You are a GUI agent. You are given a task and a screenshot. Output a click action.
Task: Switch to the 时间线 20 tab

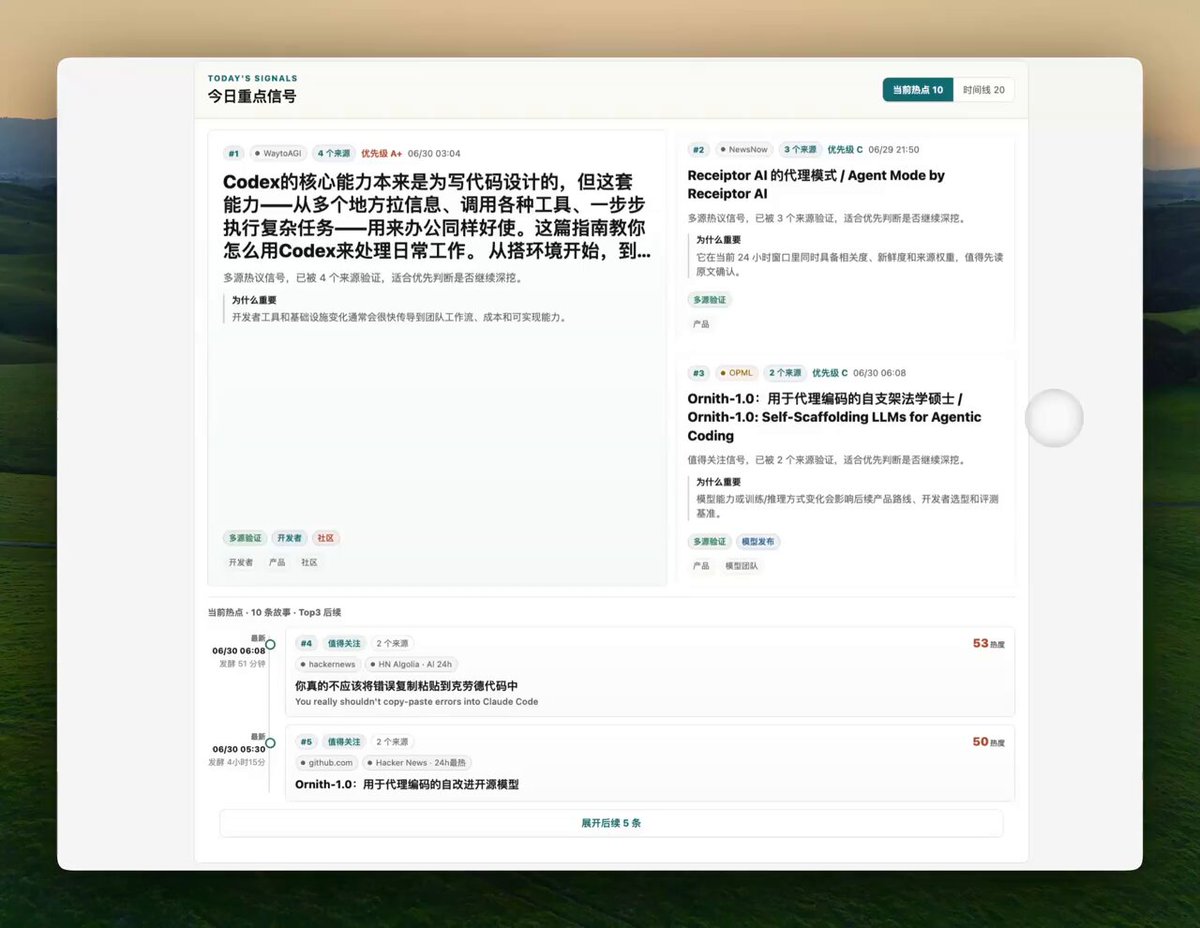(984, 90)
